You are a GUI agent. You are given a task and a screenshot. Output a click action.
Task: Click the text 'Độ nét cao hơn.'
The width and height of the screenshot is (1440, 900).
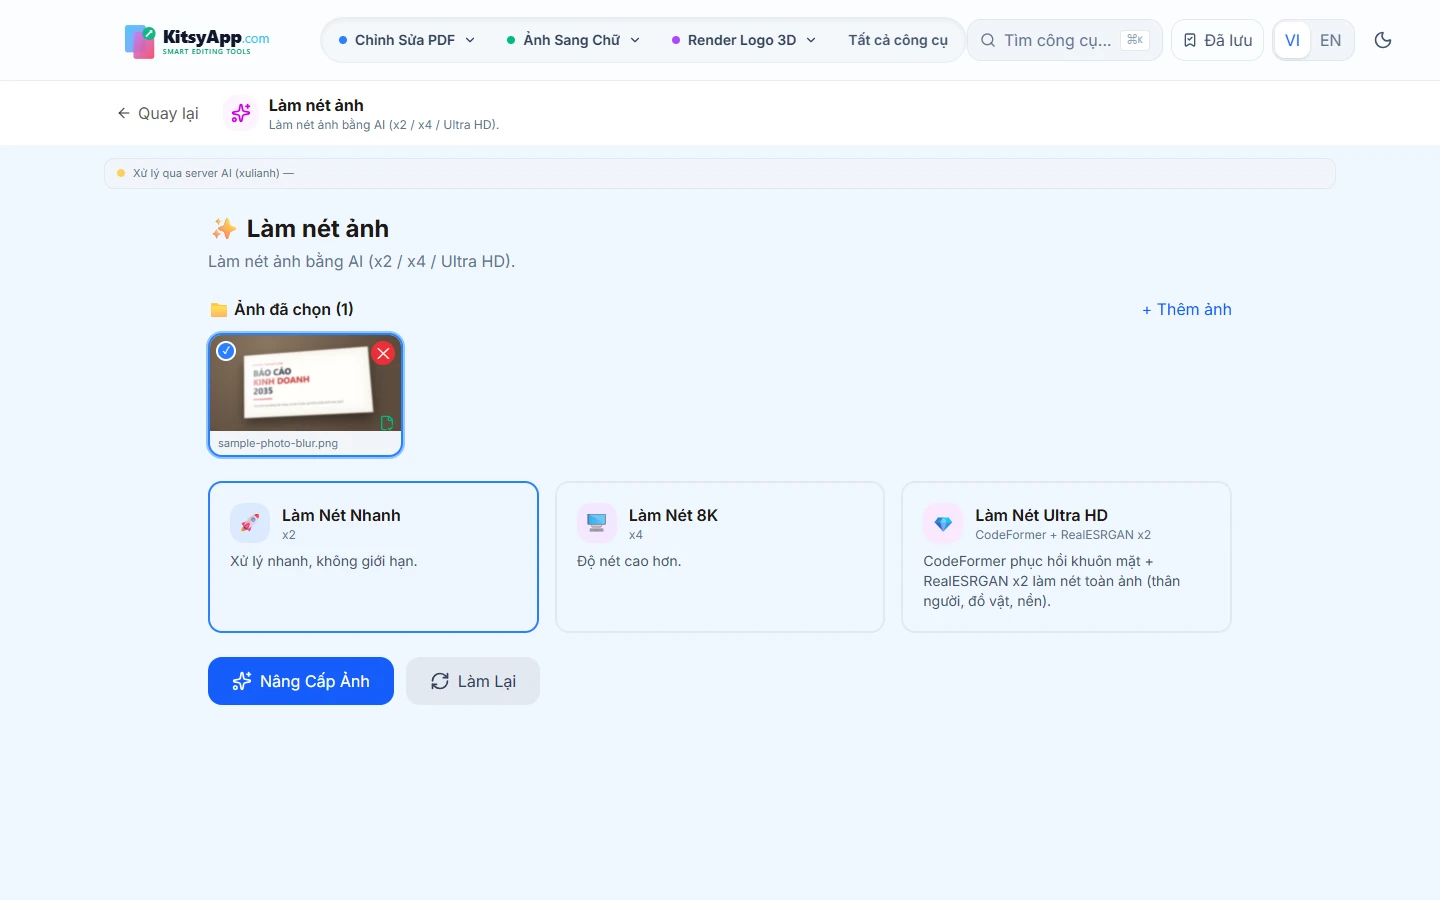point(629,561)
